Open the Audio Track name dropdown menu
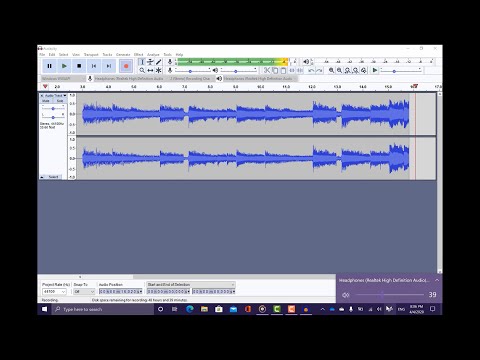 click(x=56, y=96)
